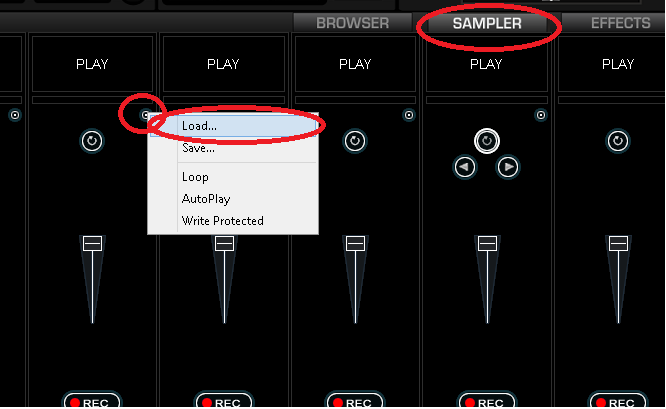Click the loop knob in third sampler slot
Viewport: 666px width, 409px height.
coord(355,141)
